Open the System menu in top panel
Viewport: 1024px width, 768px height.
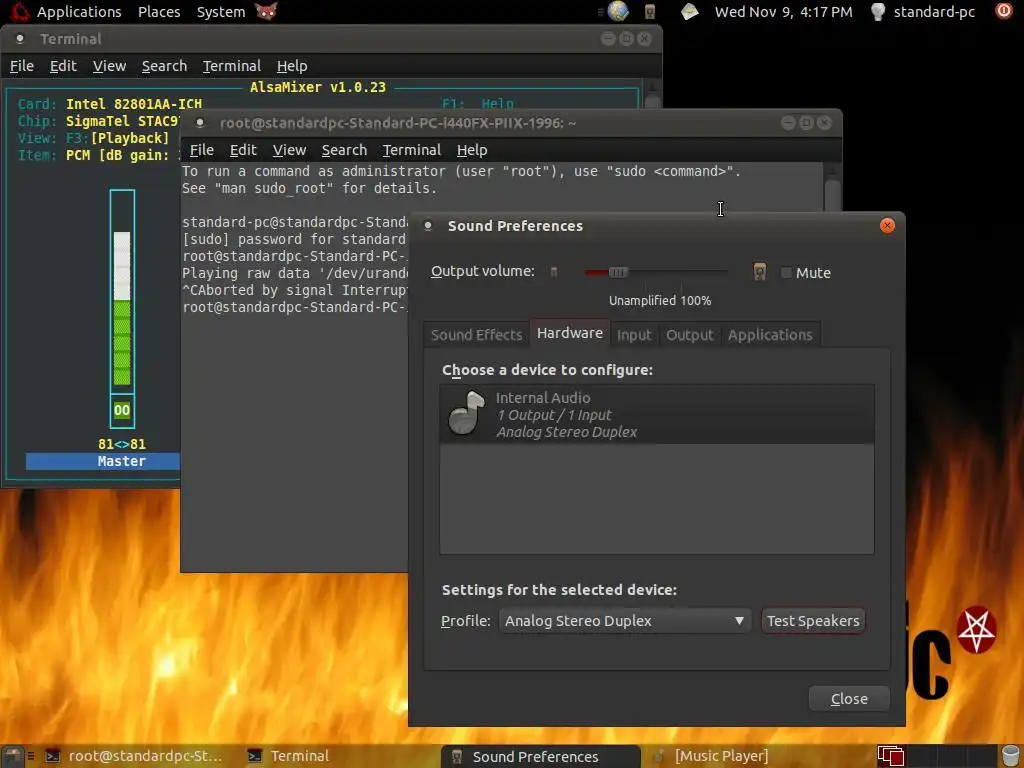pos(221,12)
